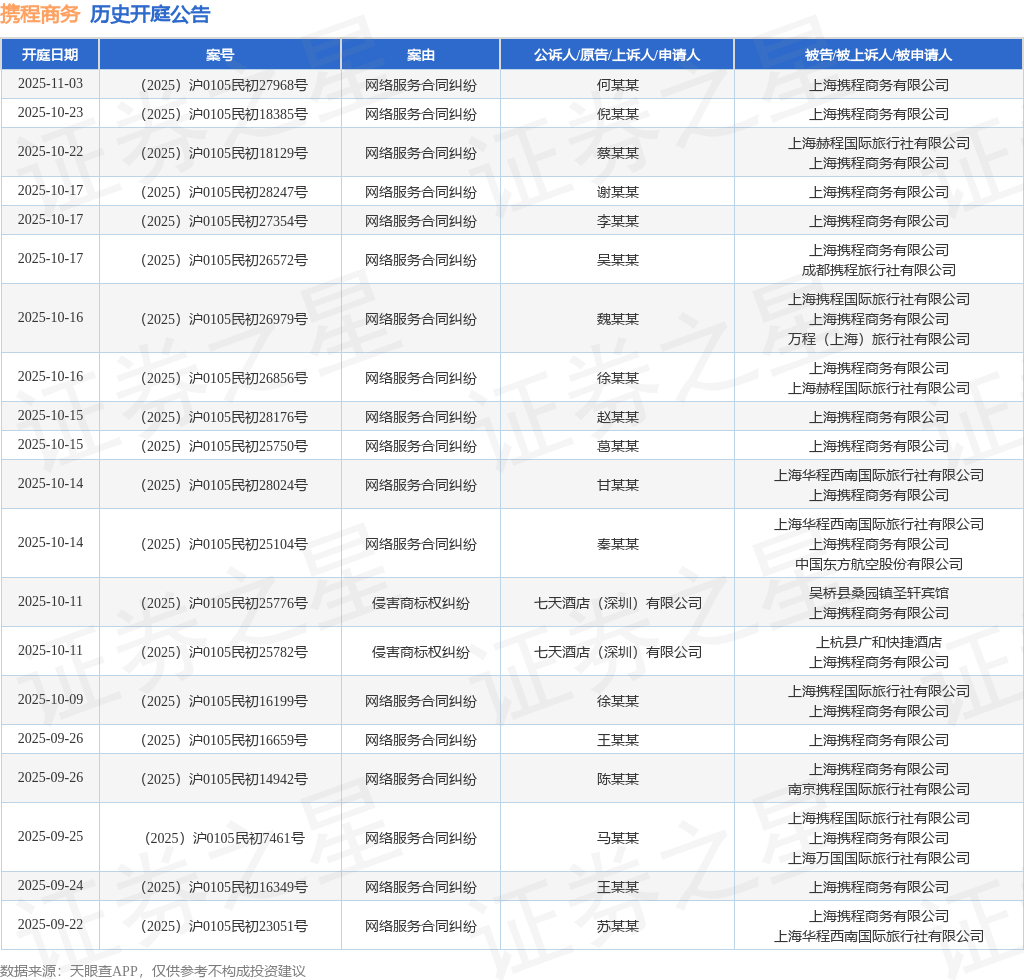Select case number 沪0105民初7461号
Screen dimensions: 1024x980
[x=224, y=838]
